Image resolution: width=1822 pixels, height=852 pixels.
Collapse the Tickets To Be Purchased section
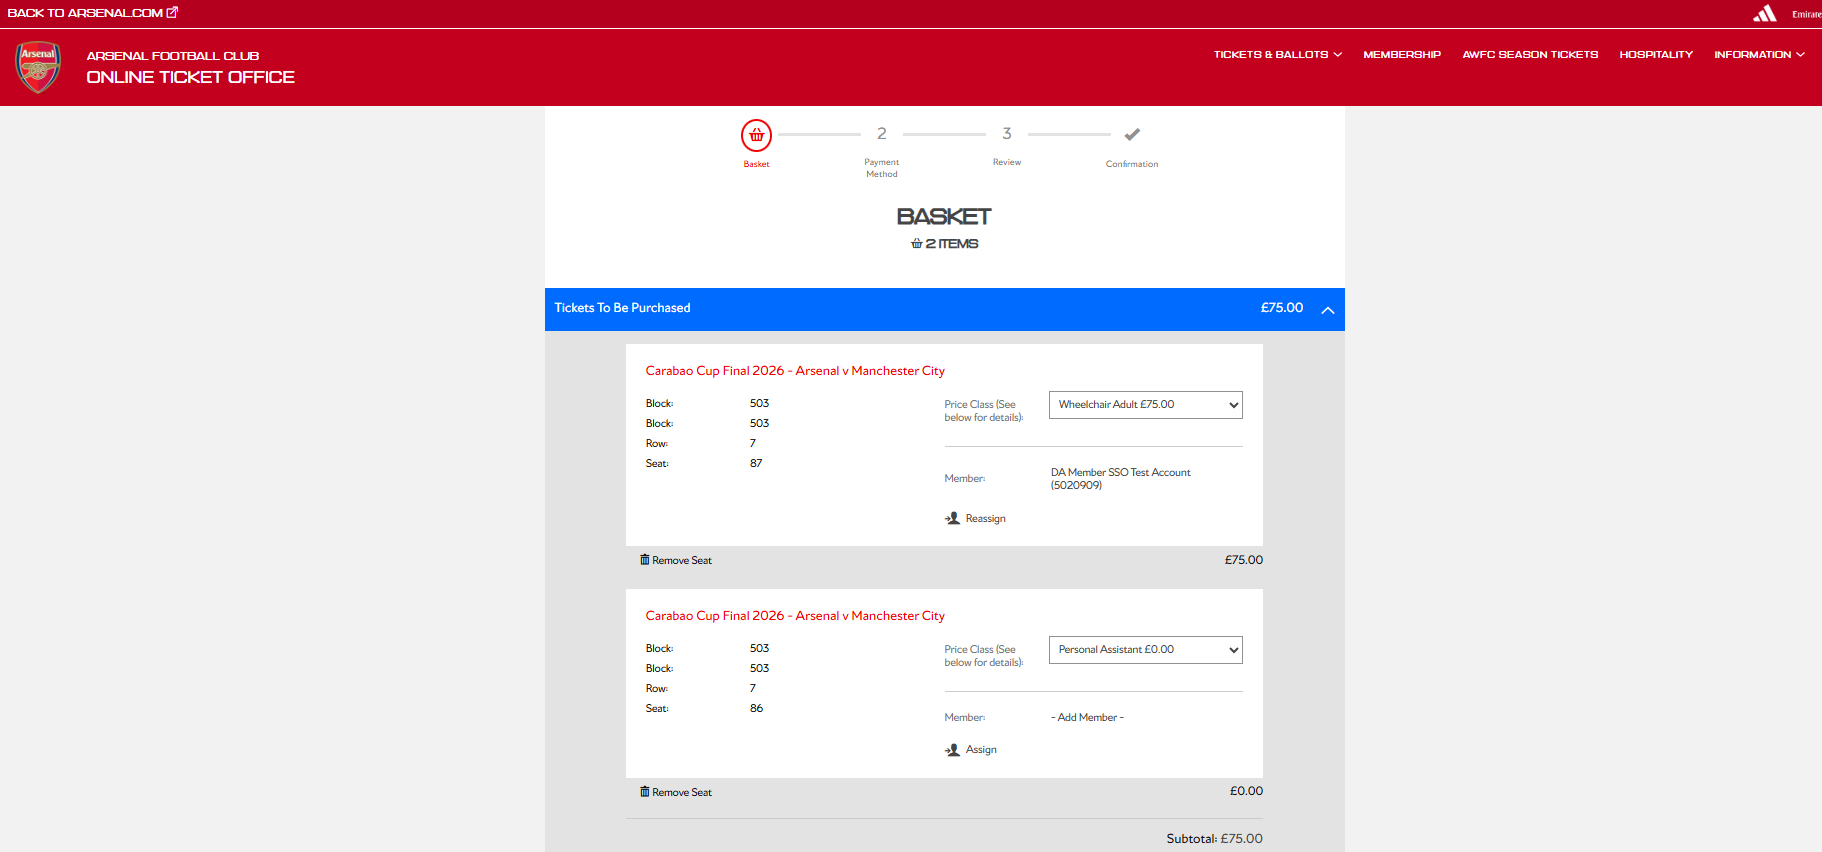(x=1328, y=310)
